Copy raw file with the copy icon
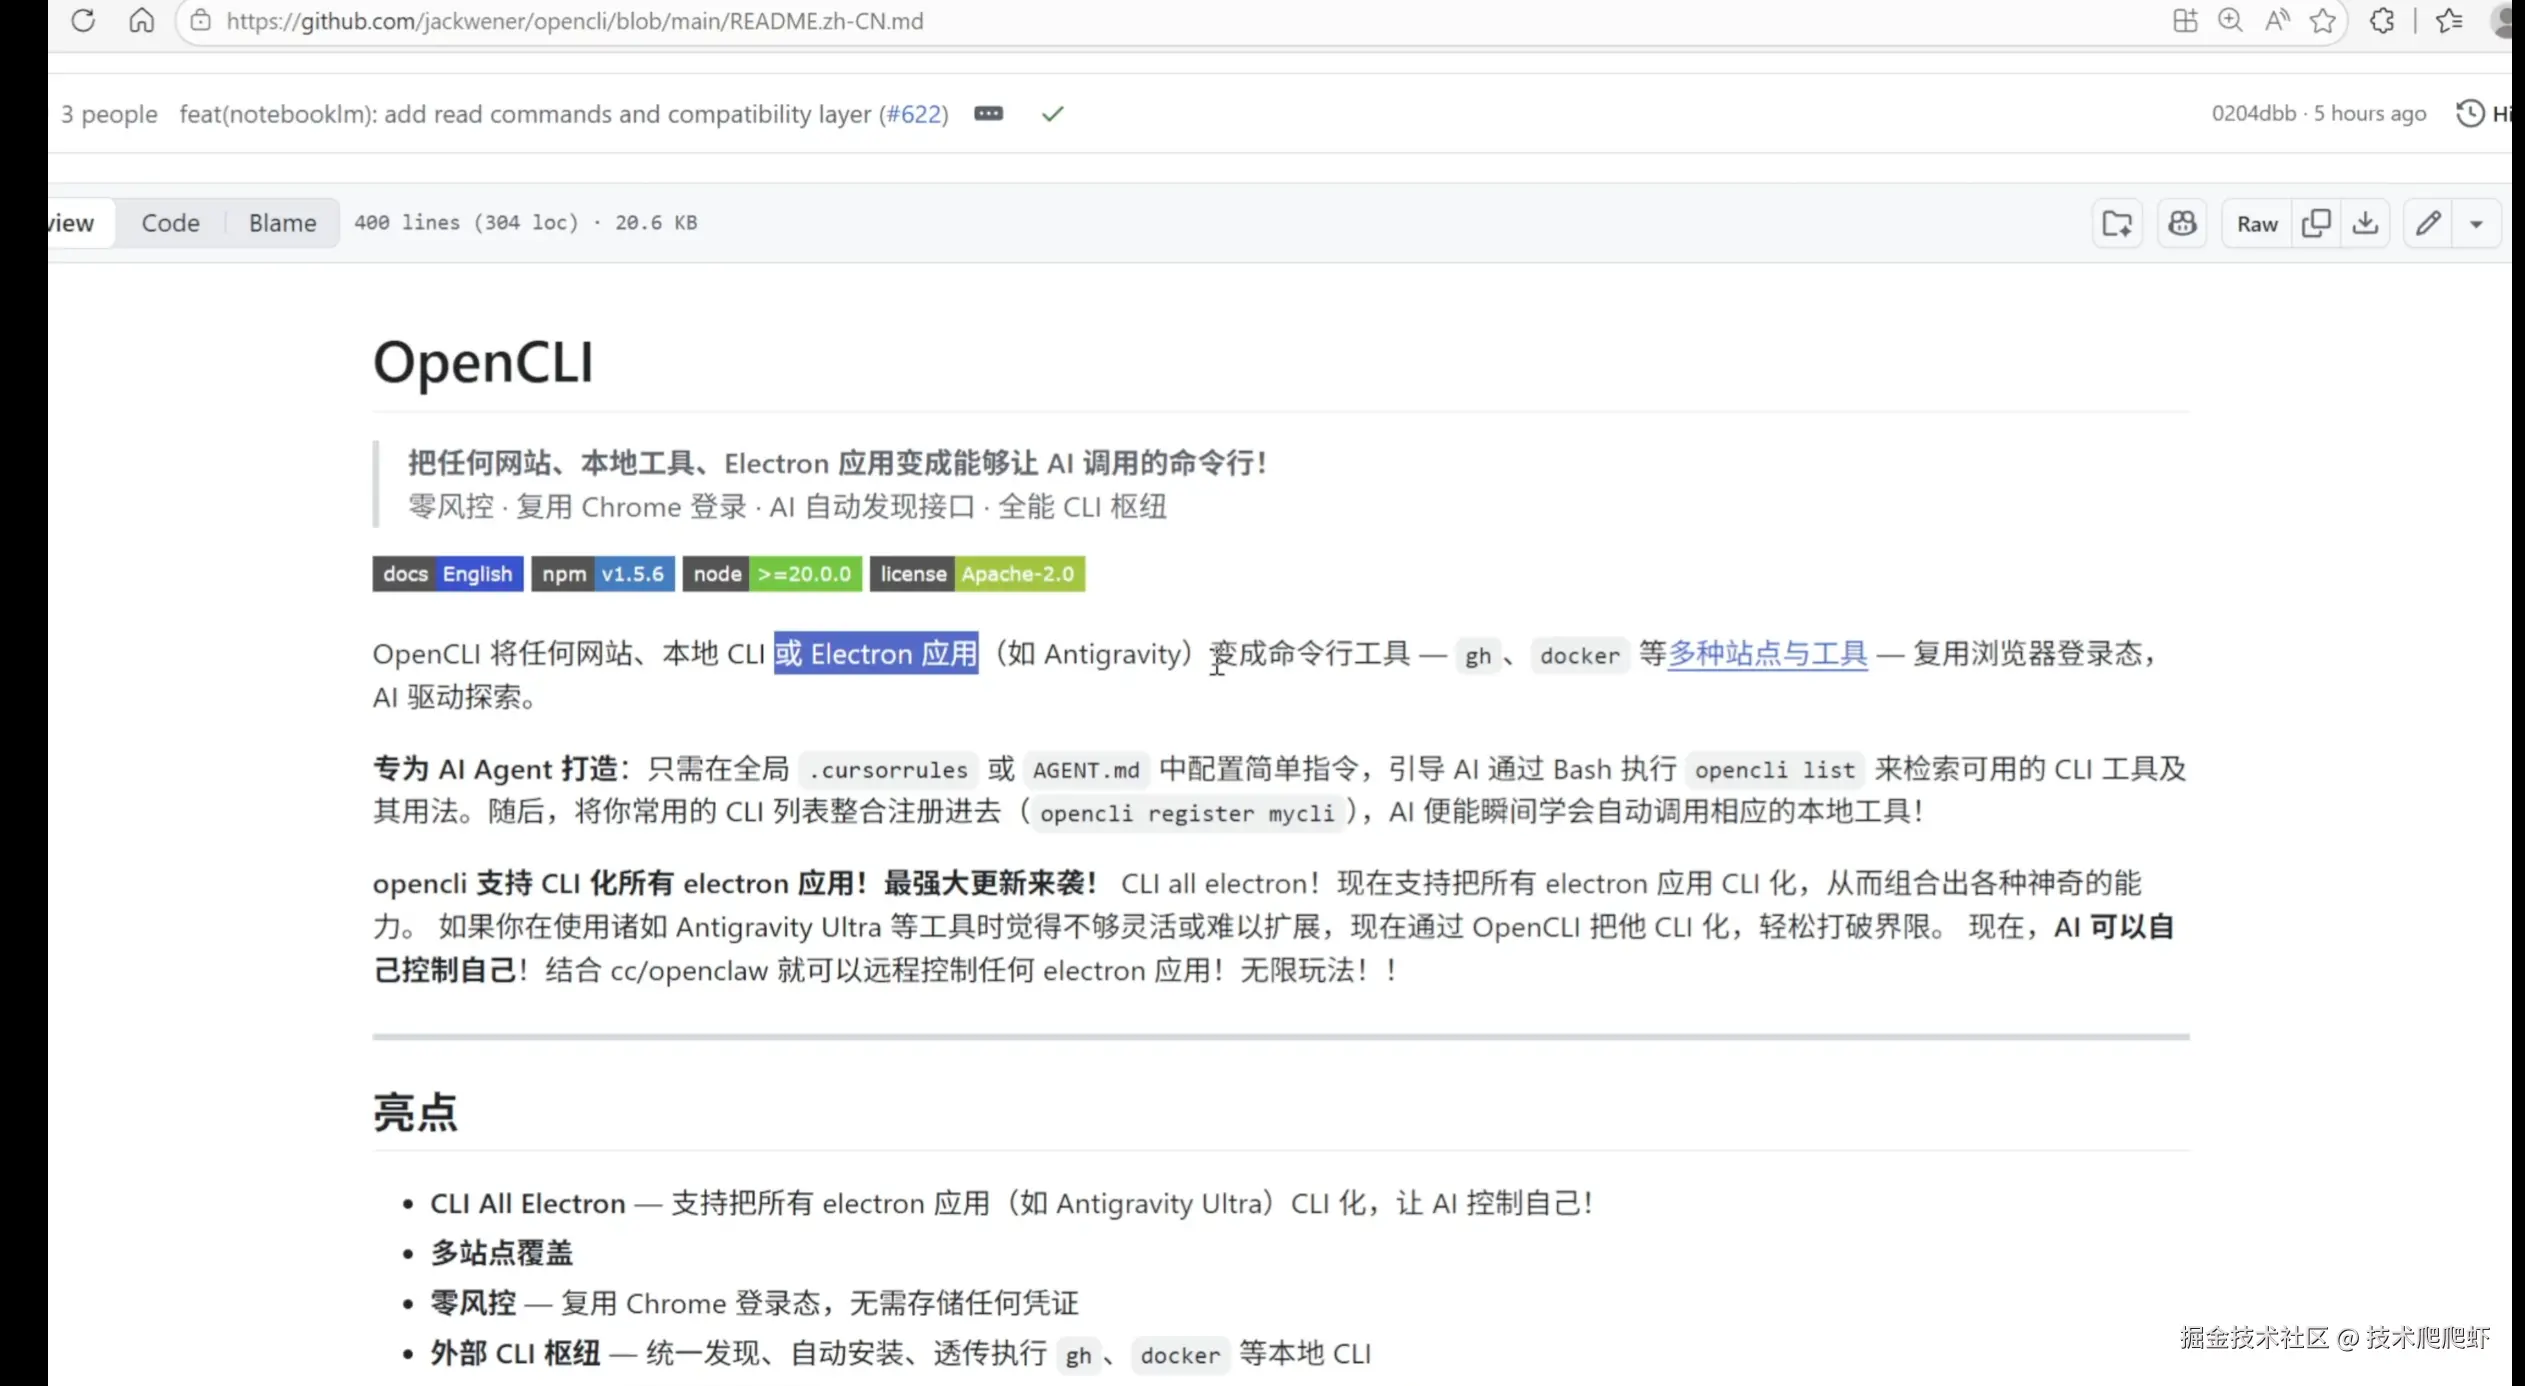Image resolution: width=2525 pixels, height=1386 pixels. point(2316,223)
